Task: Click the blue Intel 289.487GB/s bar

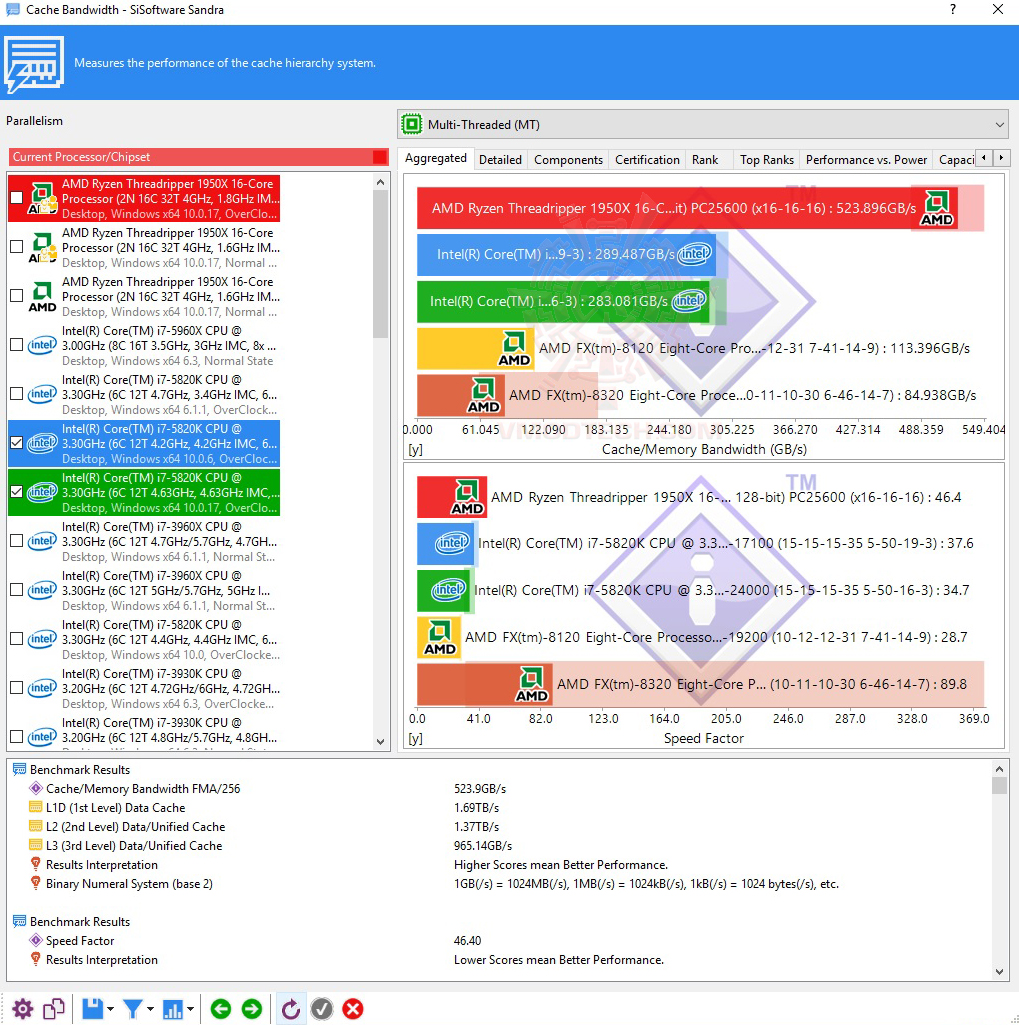Action: (567, 254)
